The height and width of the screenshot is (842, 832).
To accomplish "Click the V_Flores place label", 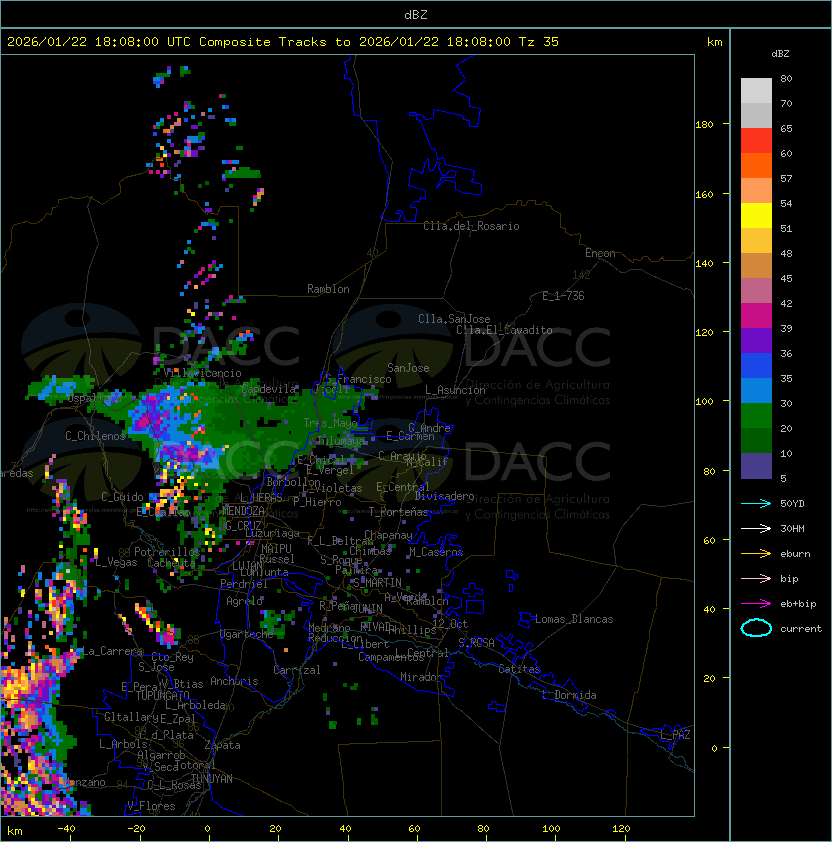I will 151,806.
